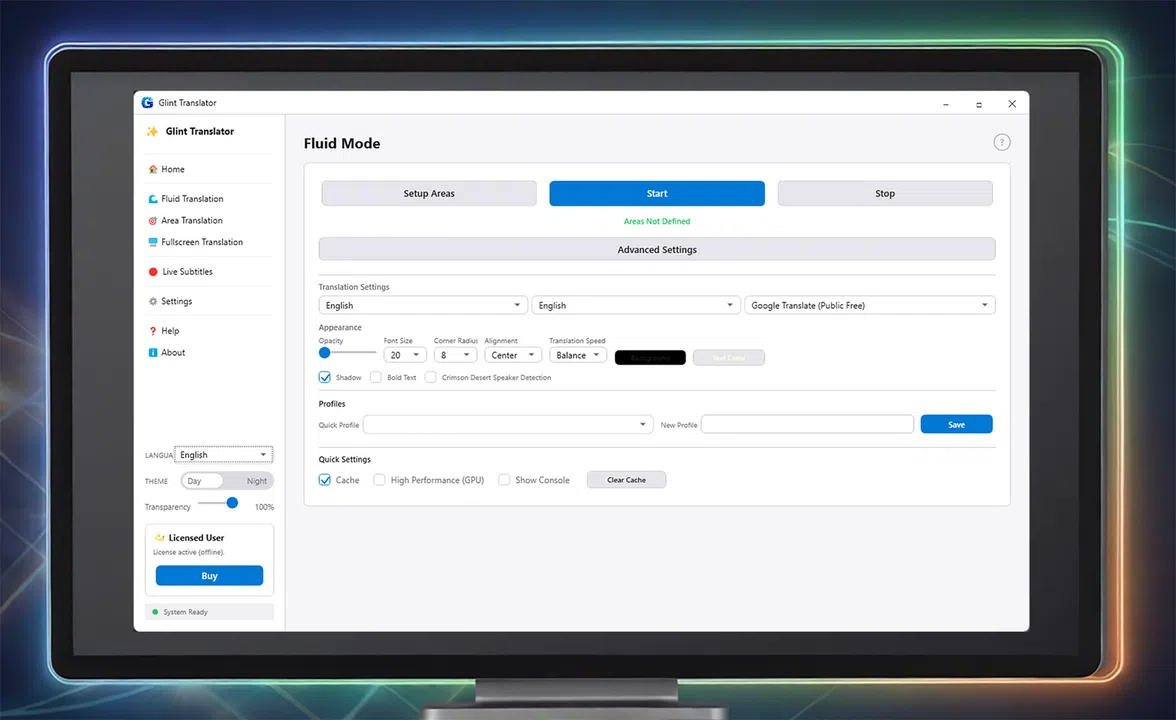The width and height of the screenshot is (1176, 720).
Task: Click the Transparency 100% value
Action: (x=264, y=507)
